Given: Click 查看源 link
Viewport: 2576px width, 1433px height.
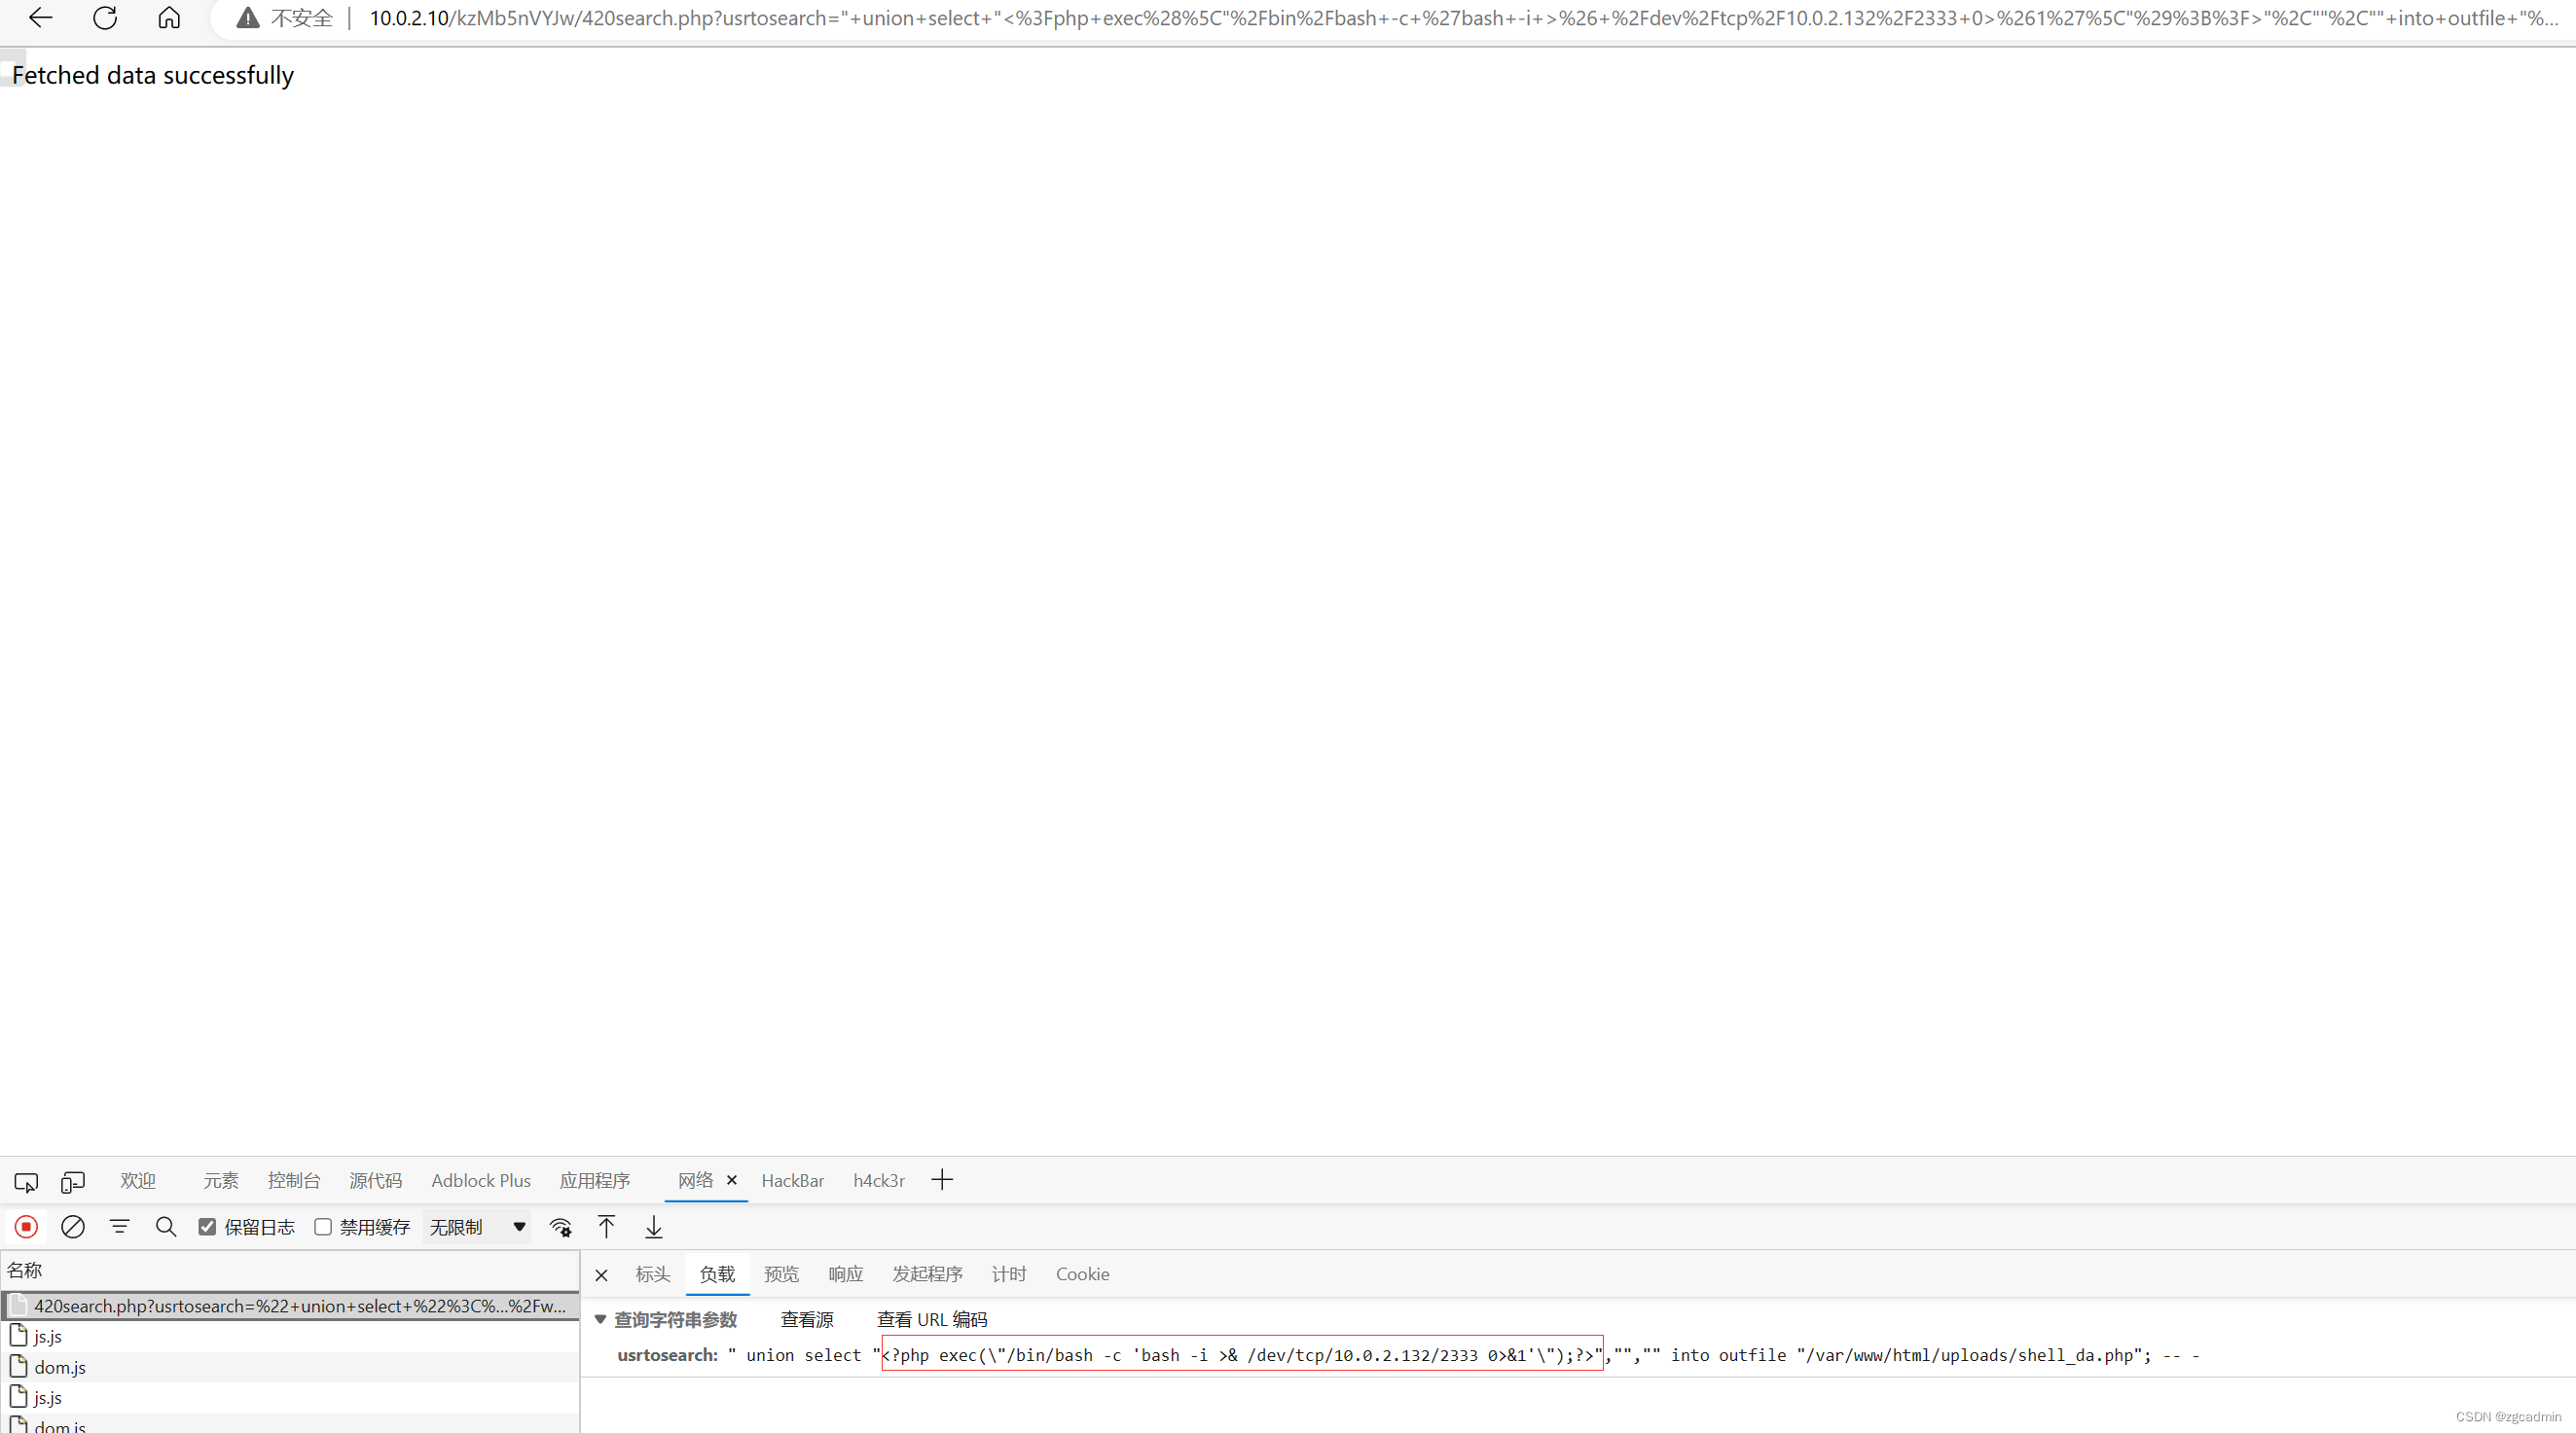Looking at the screenshot, I should coord(807,1320).
